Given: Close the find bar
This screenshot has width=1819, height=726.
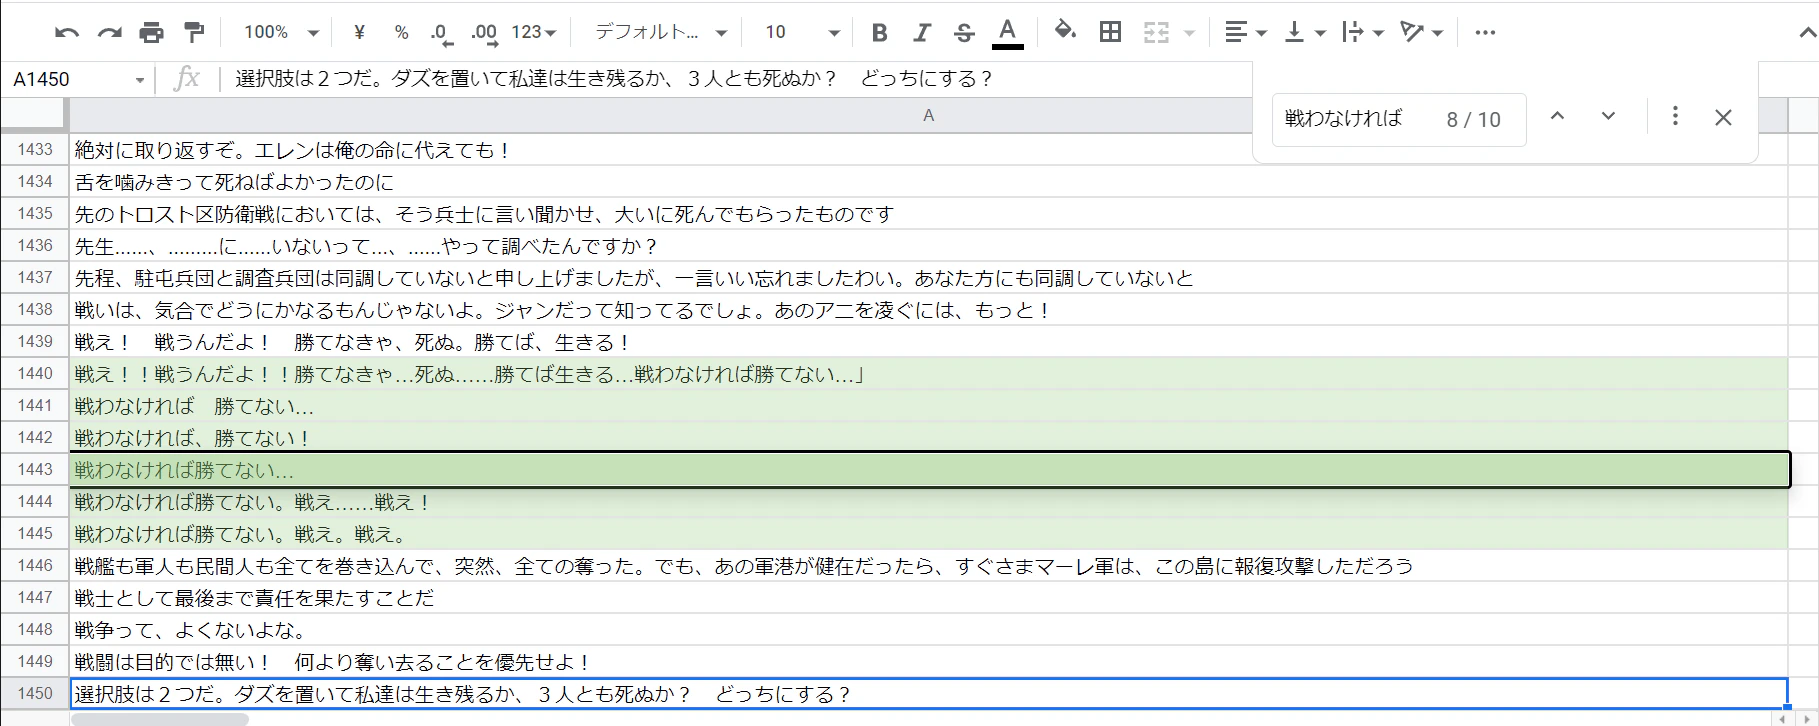Looking at the screenshot, I should click(x=1723, y=117).
